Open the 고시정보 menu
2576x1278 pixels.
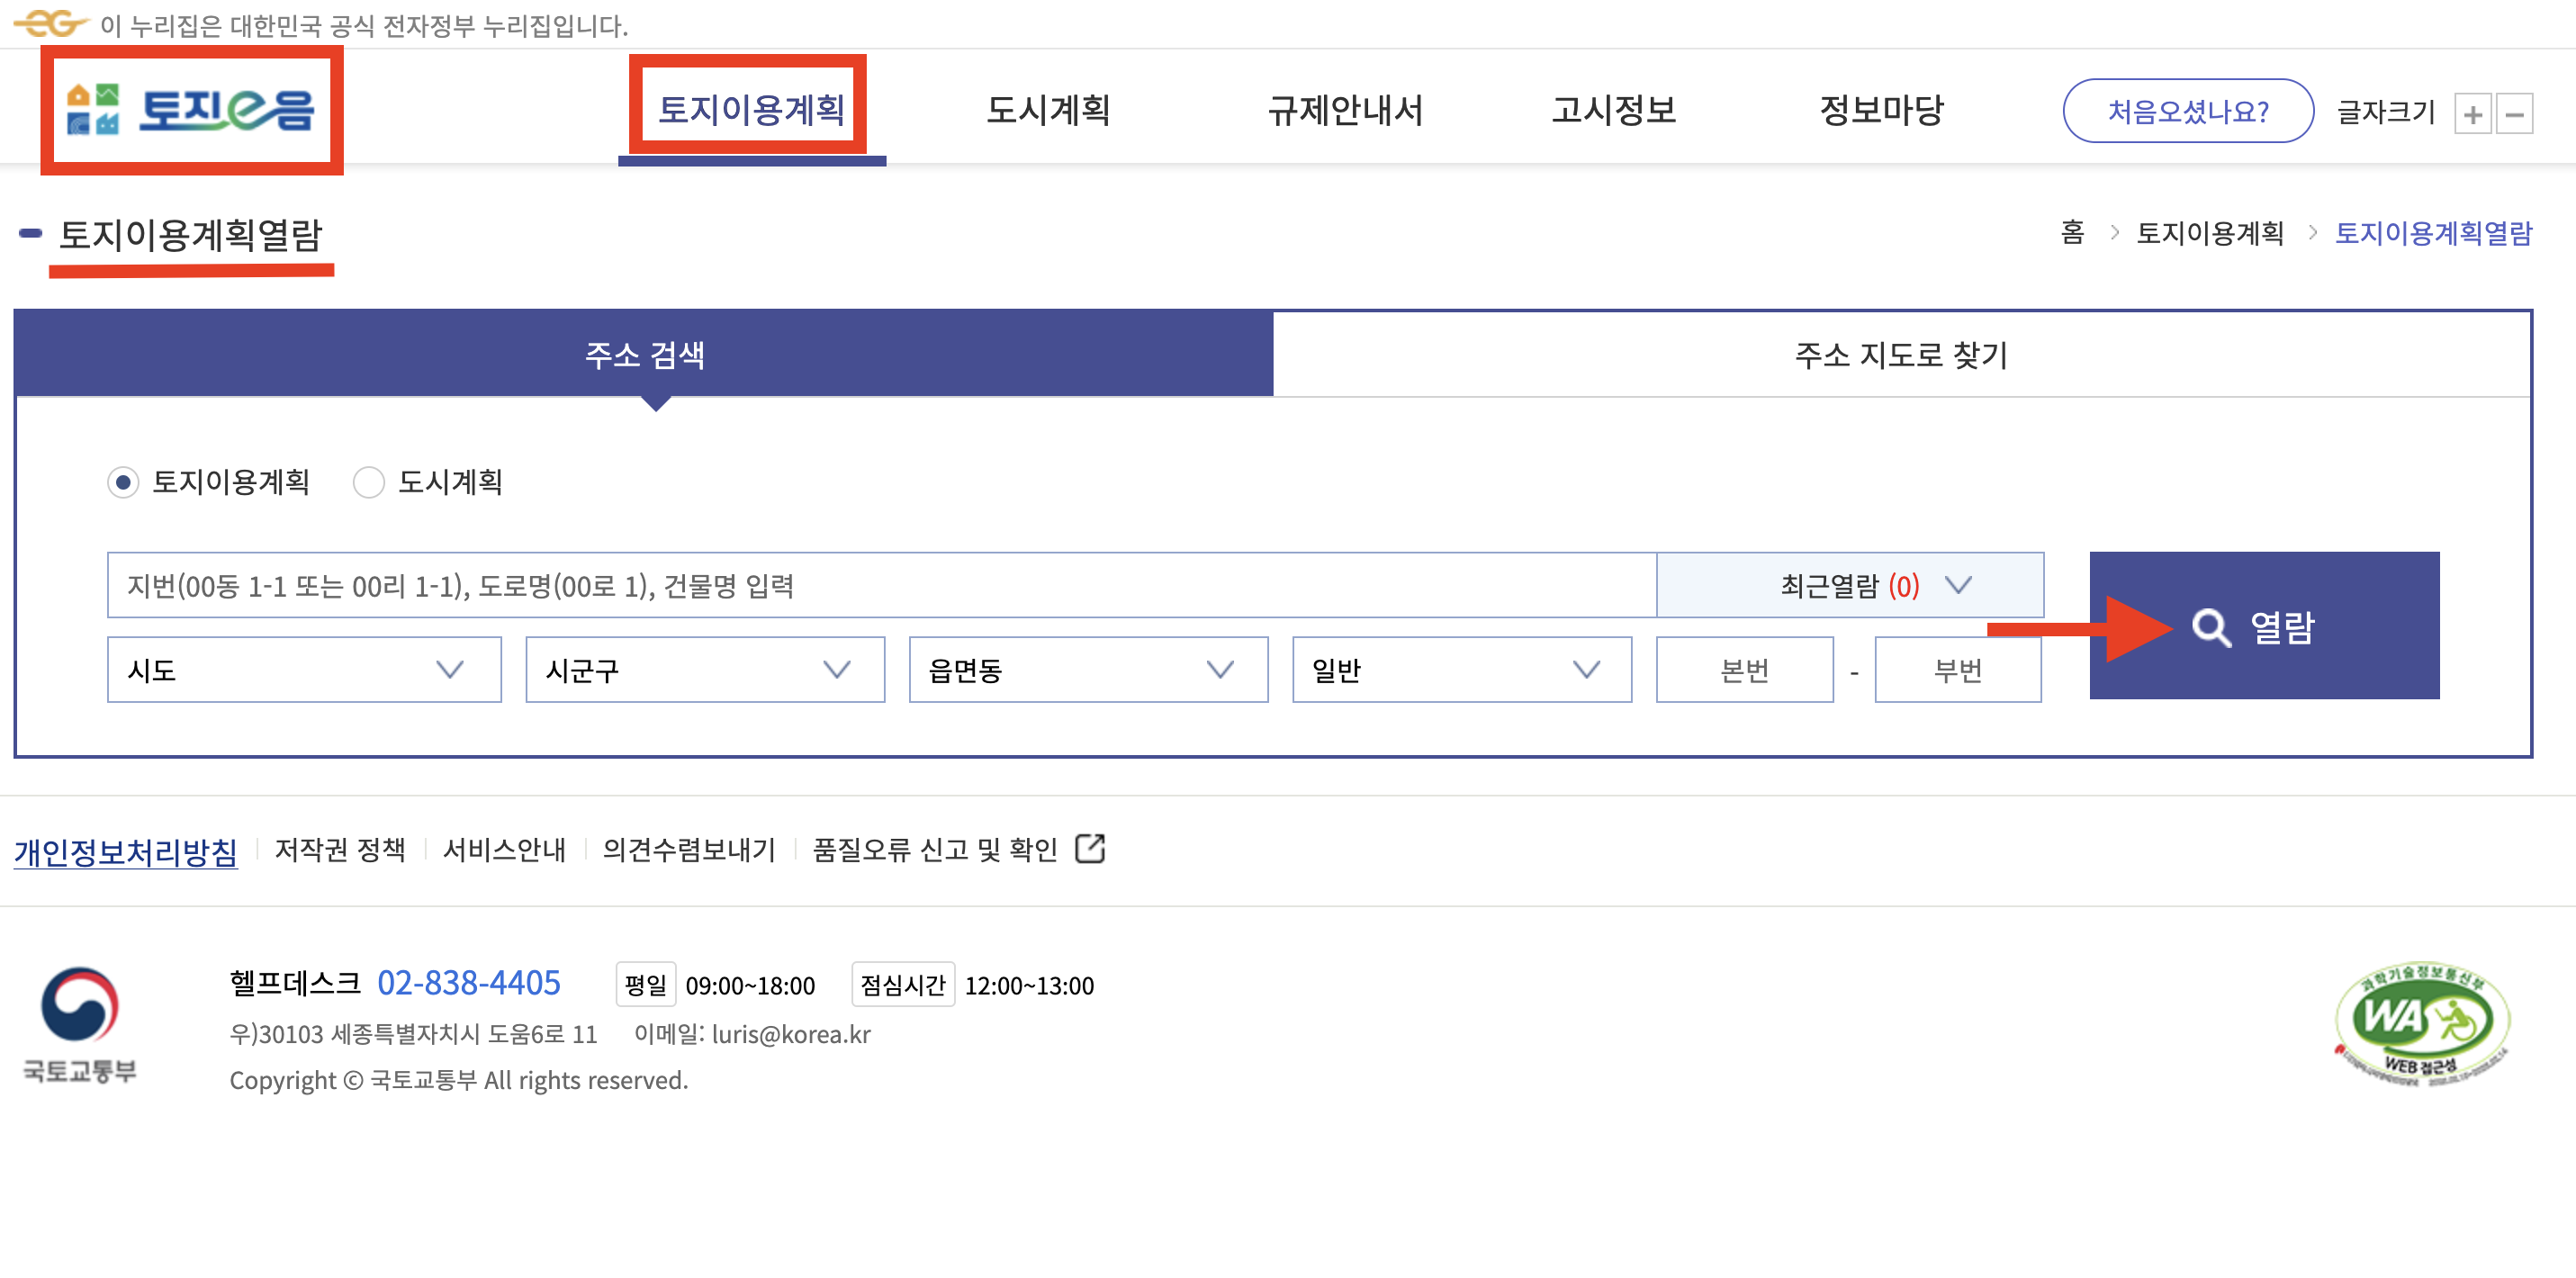1613,110
